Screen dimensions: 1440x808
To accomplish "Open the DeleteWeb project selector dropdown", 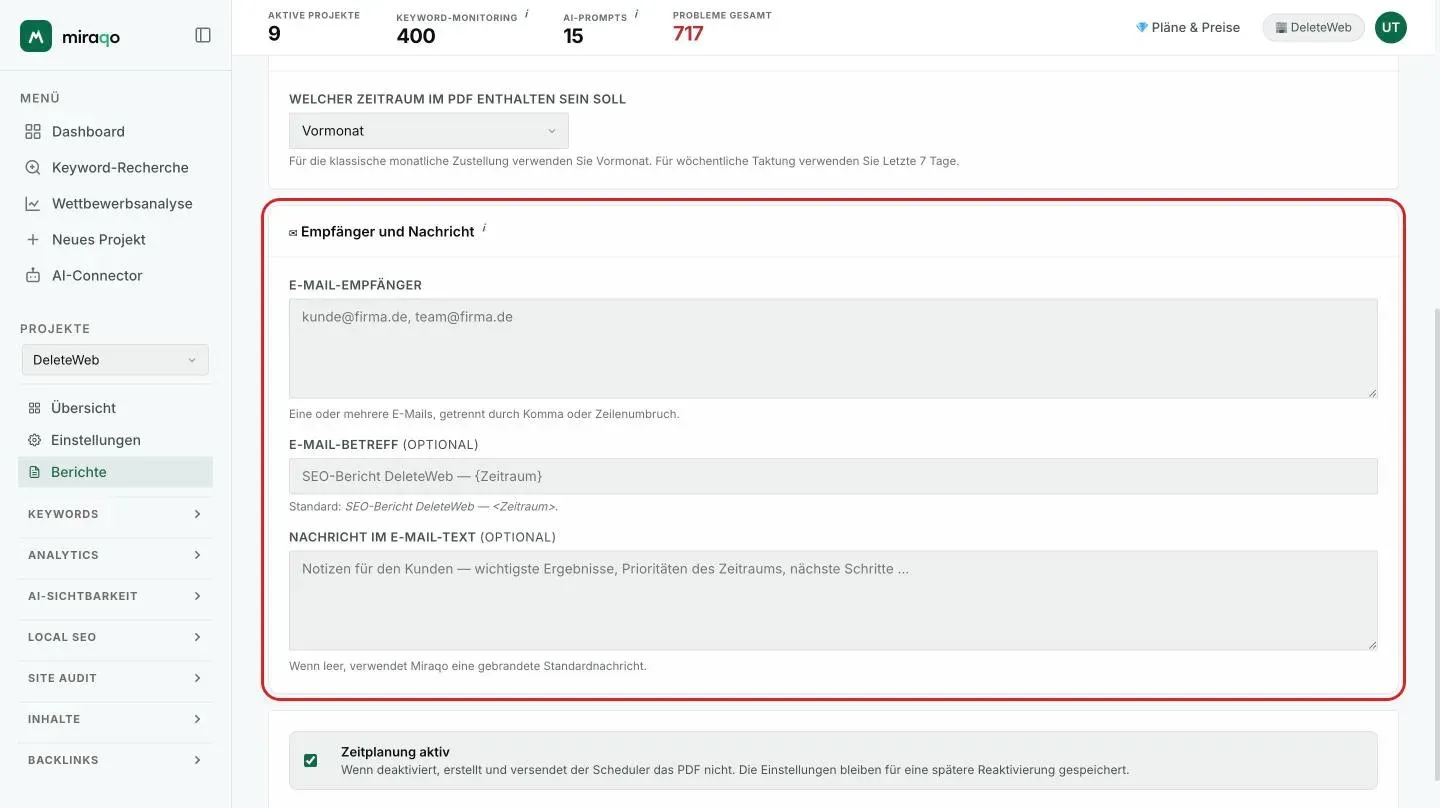I will (115, 360).
